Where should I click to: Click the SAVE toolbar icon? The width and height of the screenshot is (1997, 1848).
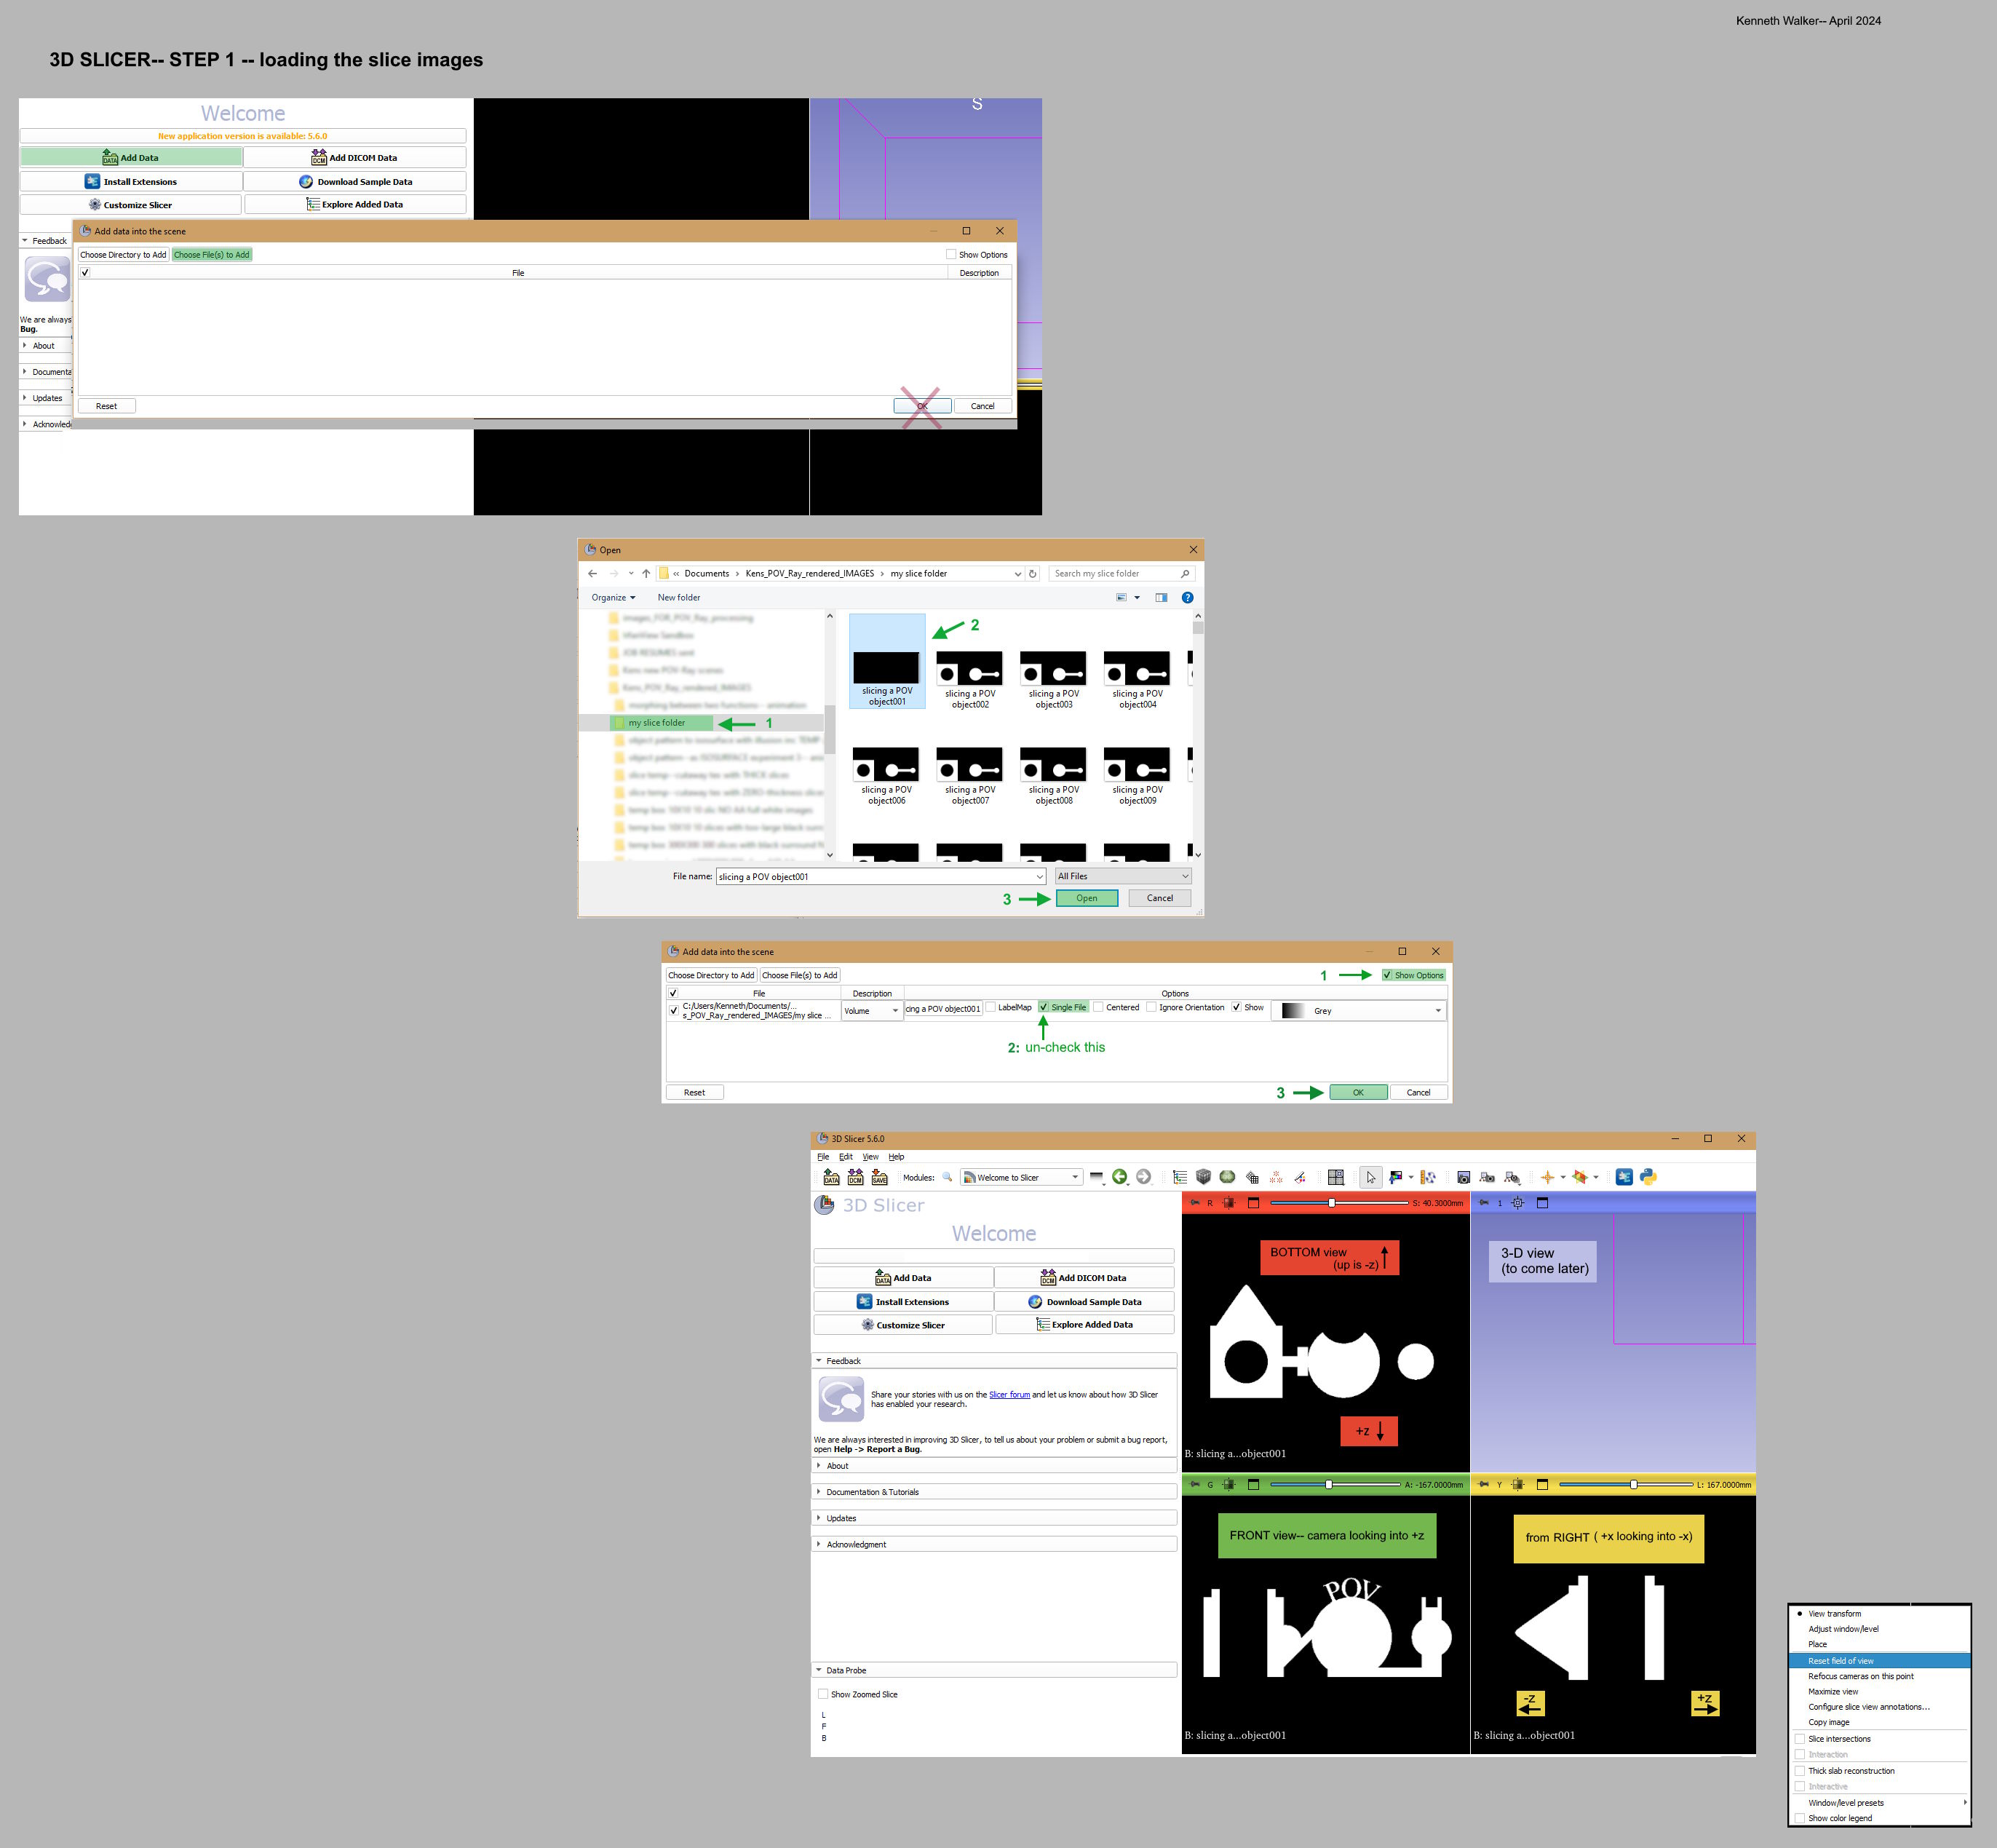pyautogui.click(x=879, y=1177)
